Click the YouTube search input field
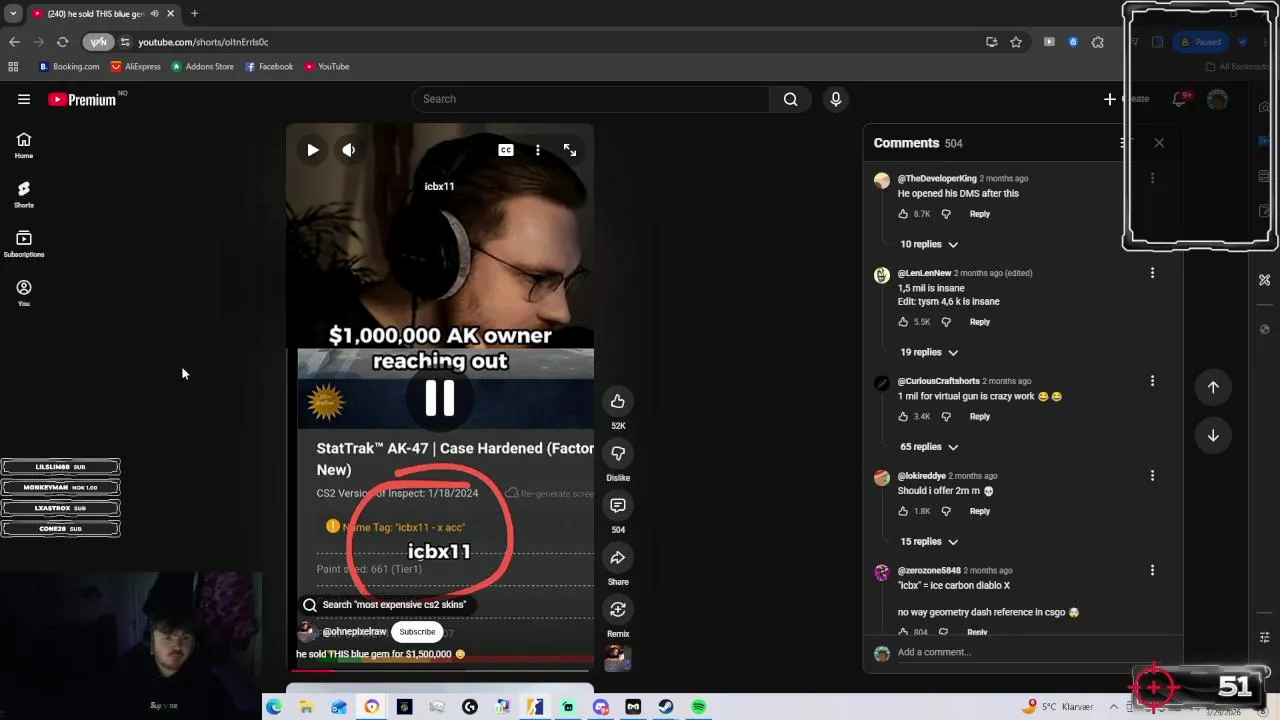This screenshot has width=1280, height=720. point(590,99)
